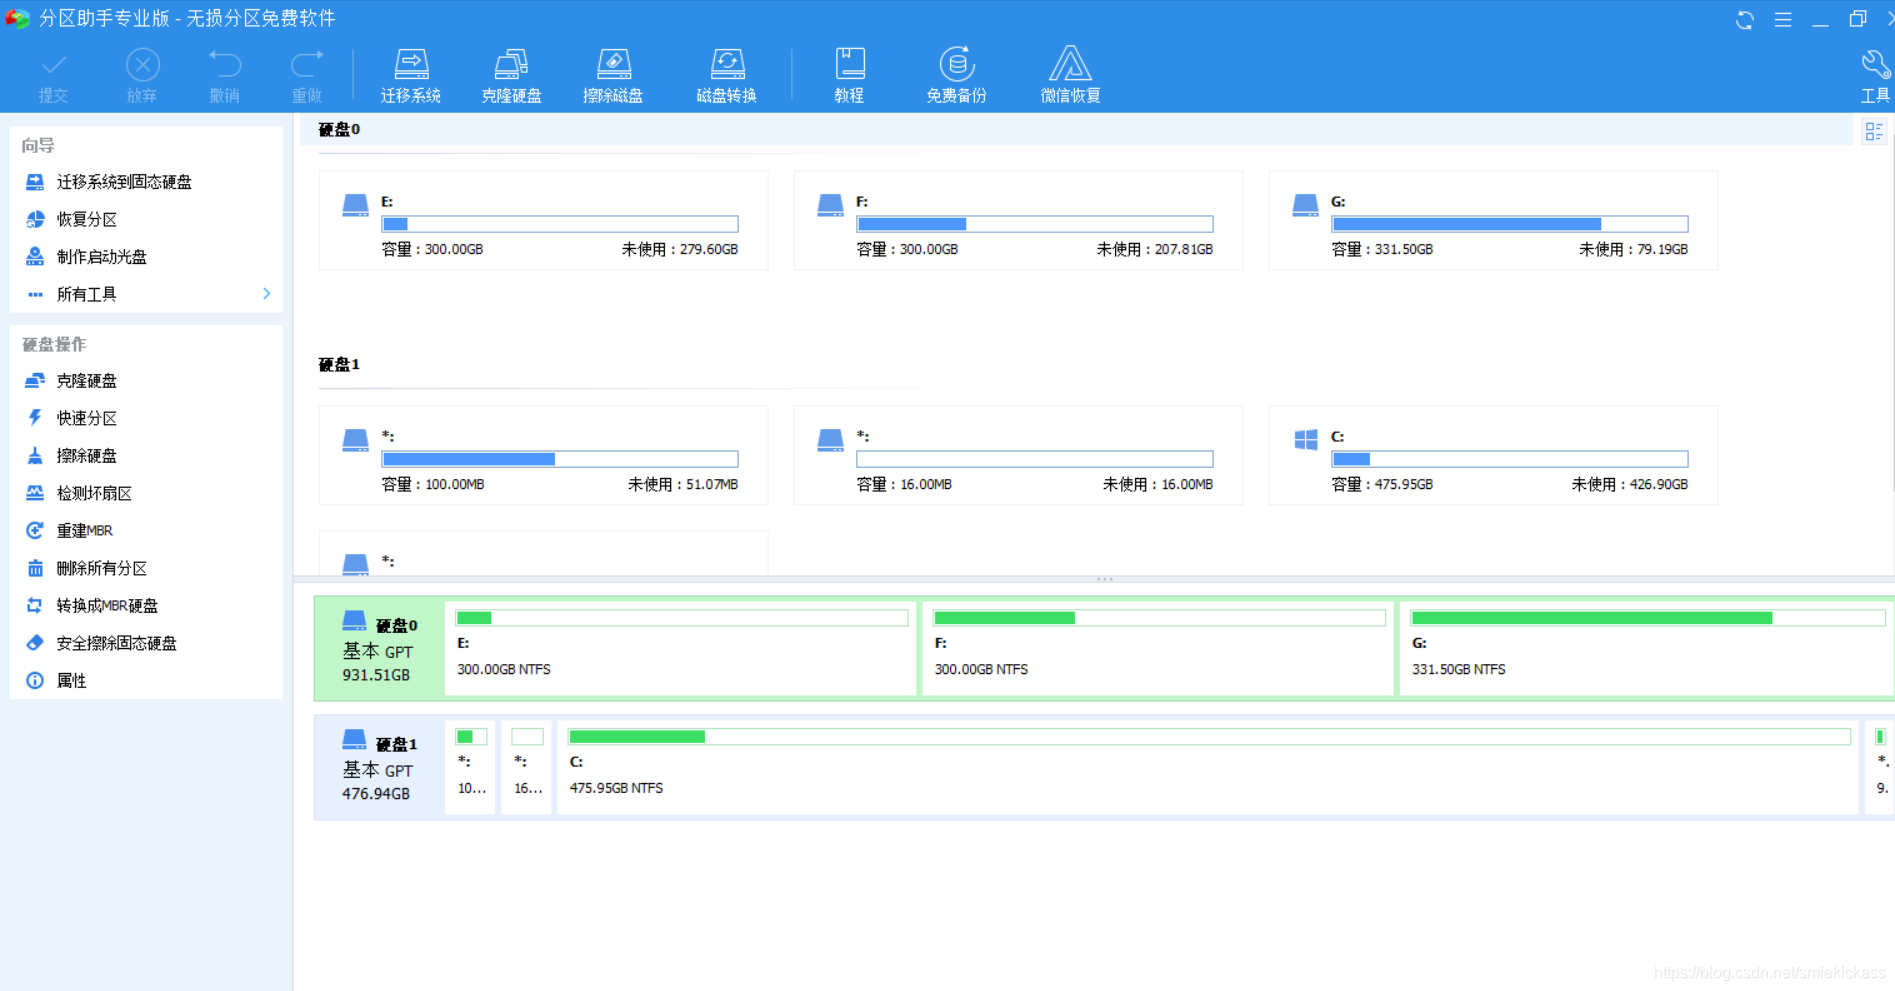Open the 磁盘转换 disk convert tool
Screen dimensions: 1895x991
(x=727, y=76)
